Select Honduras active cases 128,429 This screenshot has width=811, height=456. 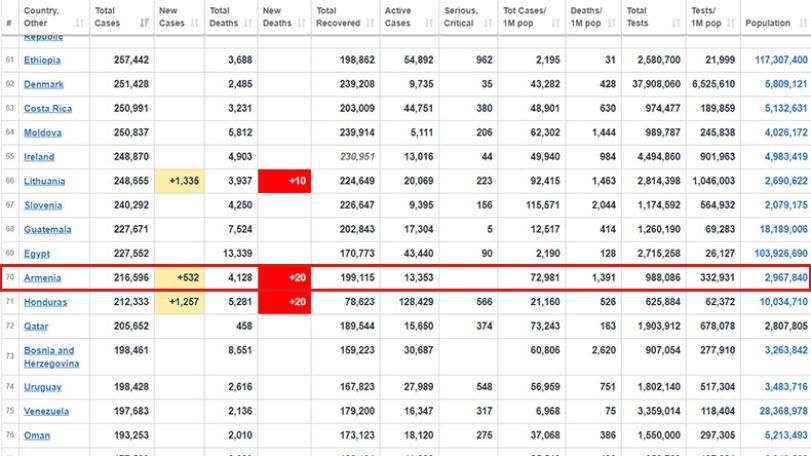[x=416, y=302]
